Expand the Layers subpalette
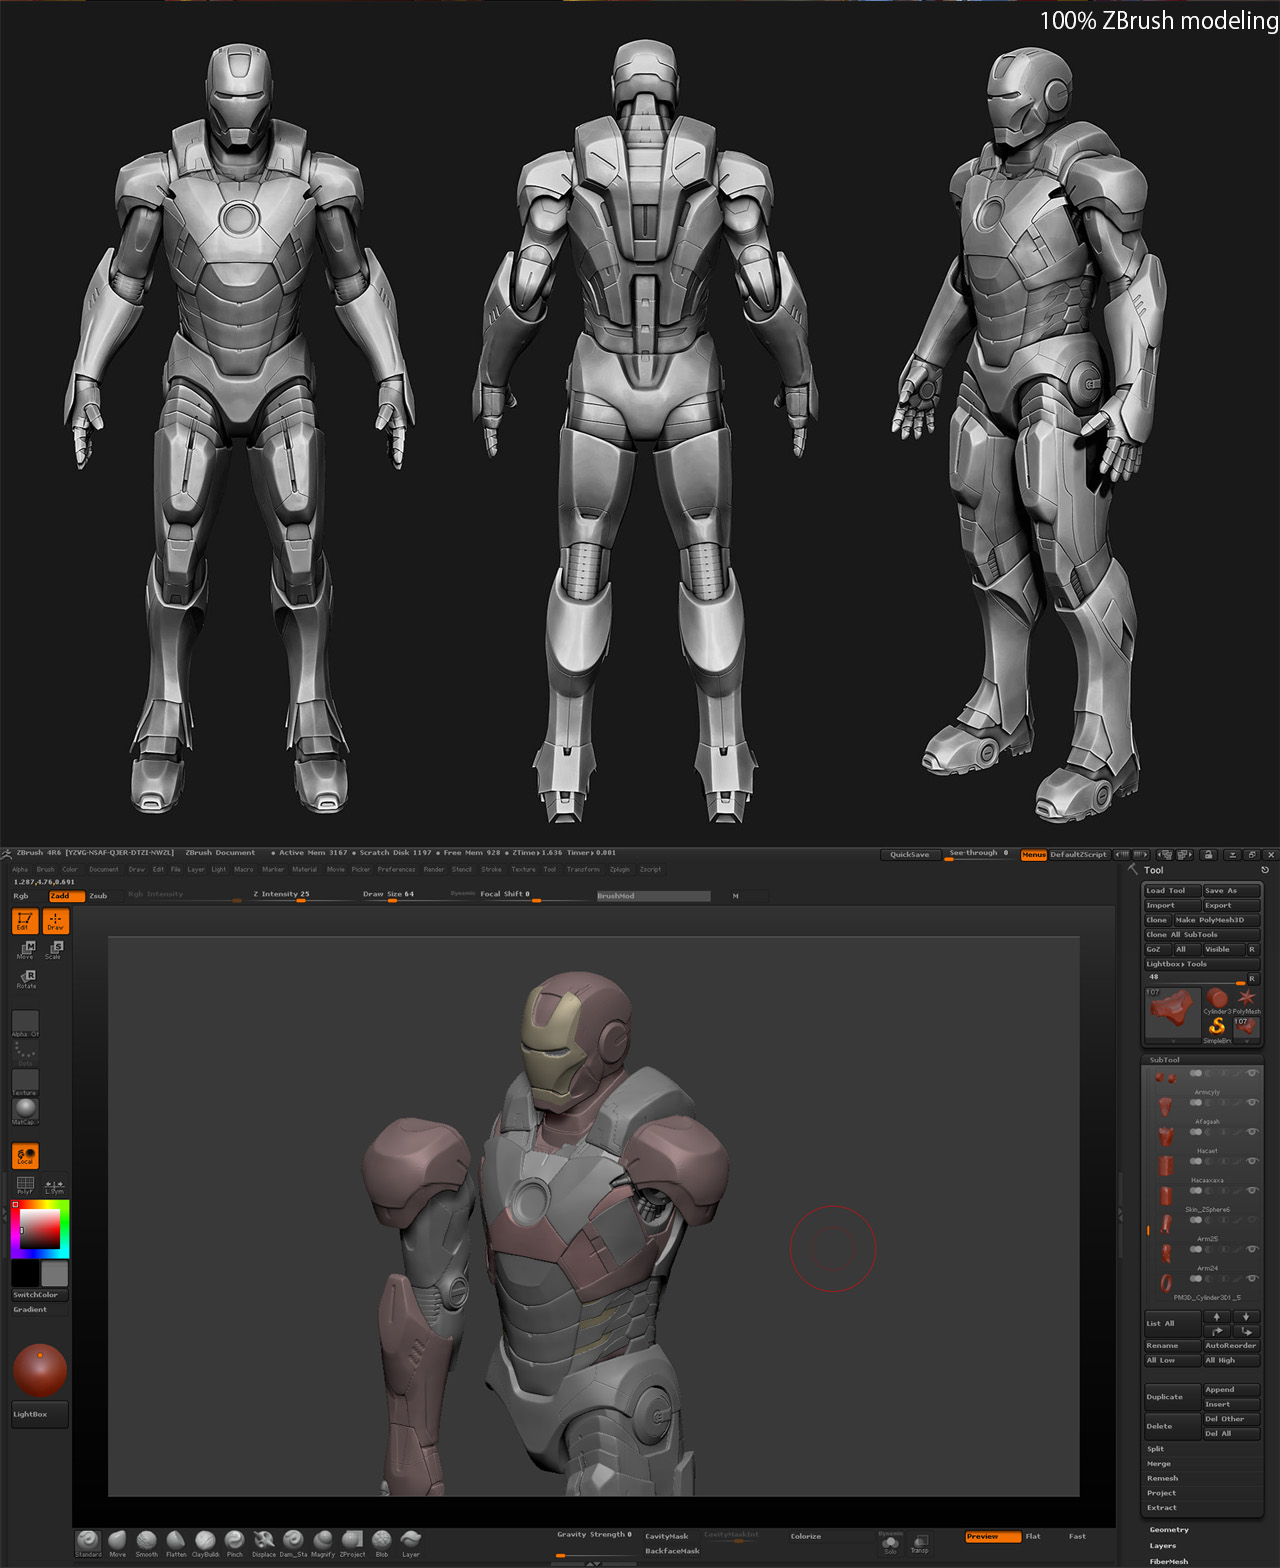 [x=1163, y=1546]
